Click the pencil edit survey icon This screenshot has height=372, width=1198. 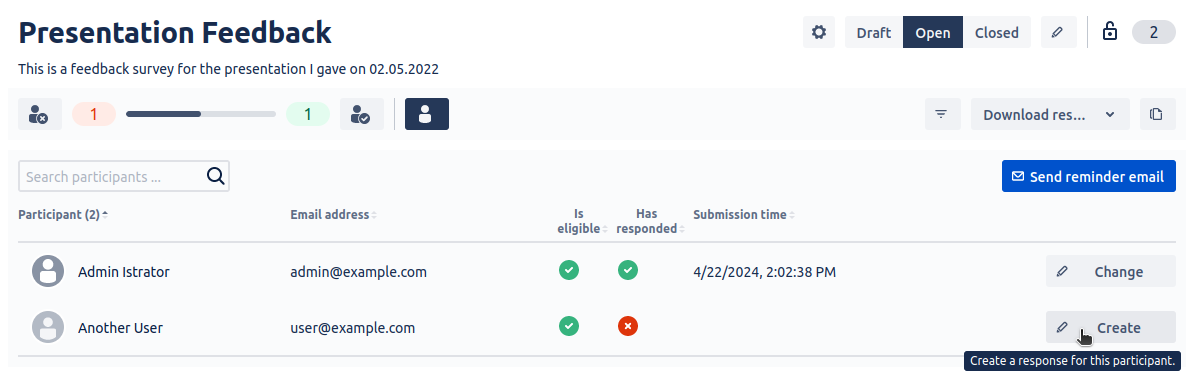point(1058,32)
